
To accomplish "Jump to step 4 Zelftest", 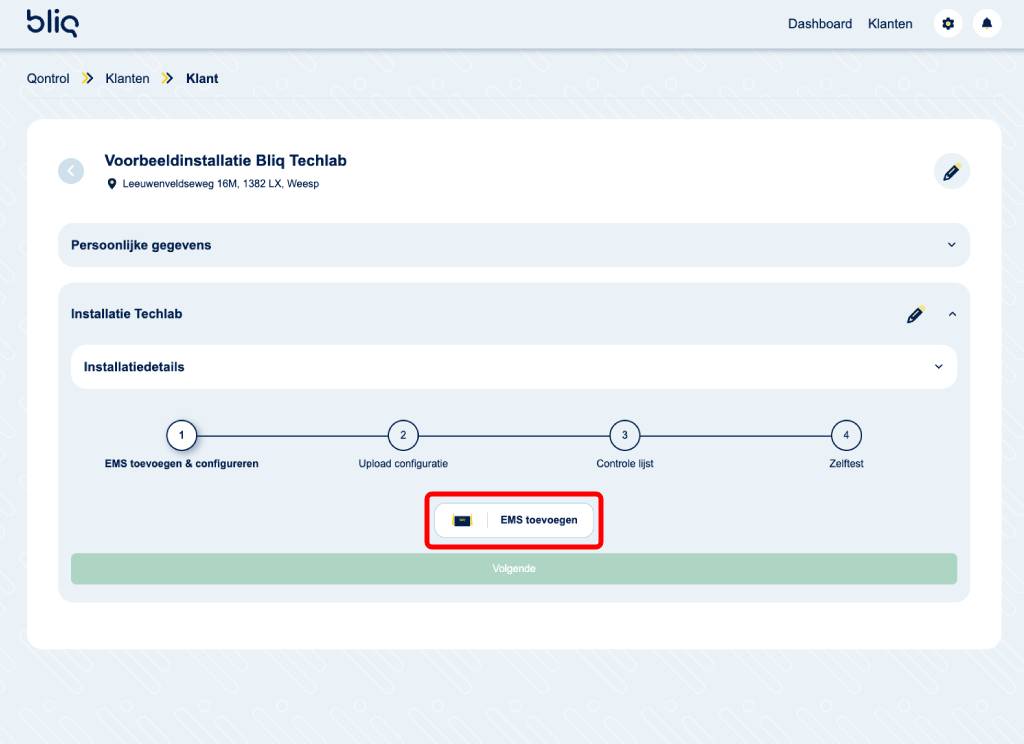I will [846, 435].
